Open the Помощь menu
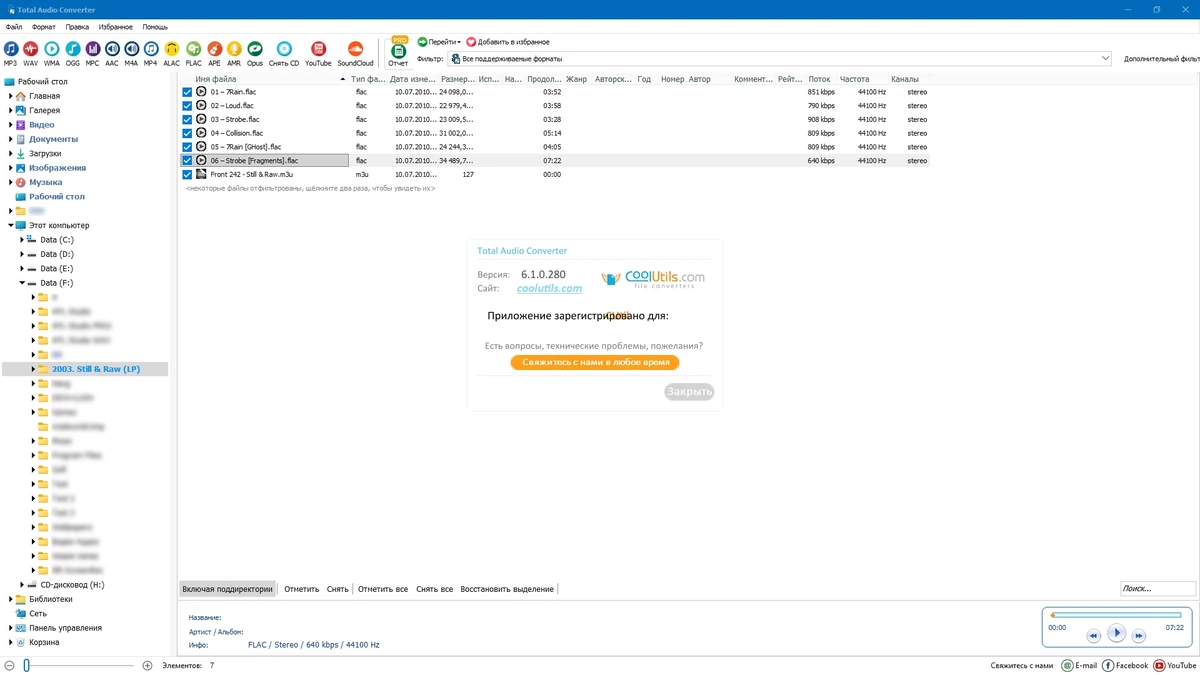1200x675 pixels. coord(155,27)
